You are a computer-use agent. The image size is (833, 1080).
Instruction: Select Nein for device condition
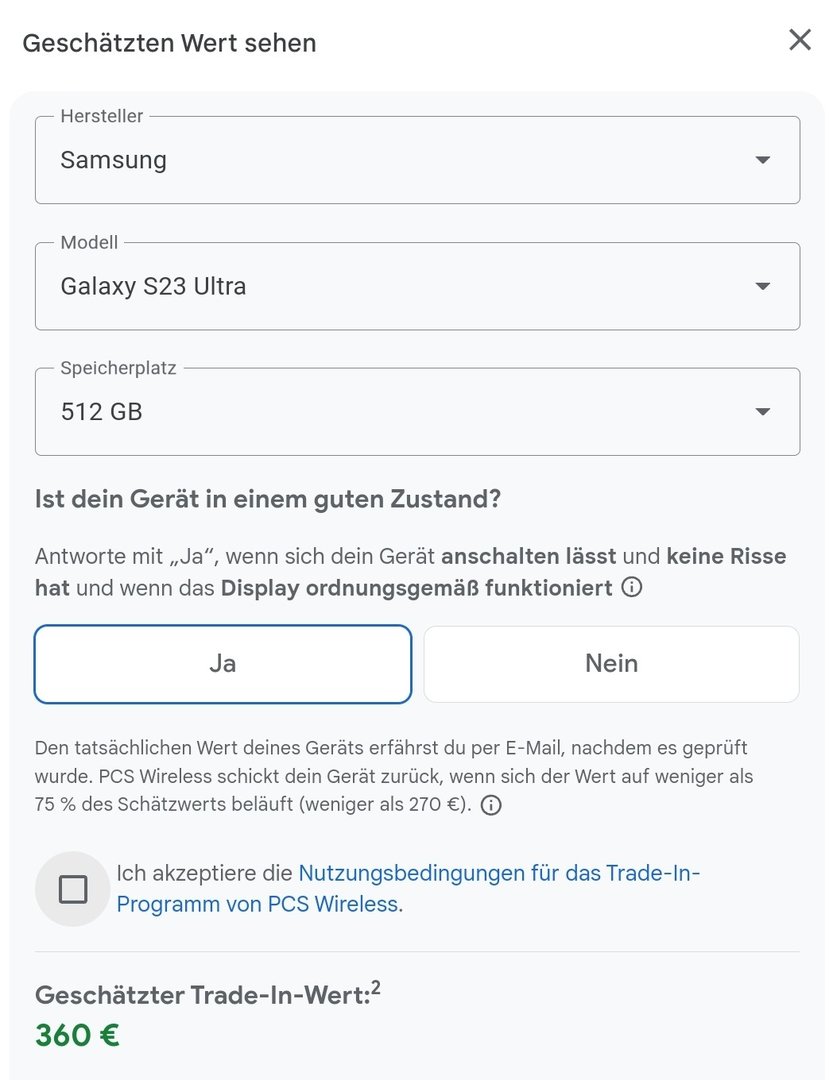click(611, 664)
